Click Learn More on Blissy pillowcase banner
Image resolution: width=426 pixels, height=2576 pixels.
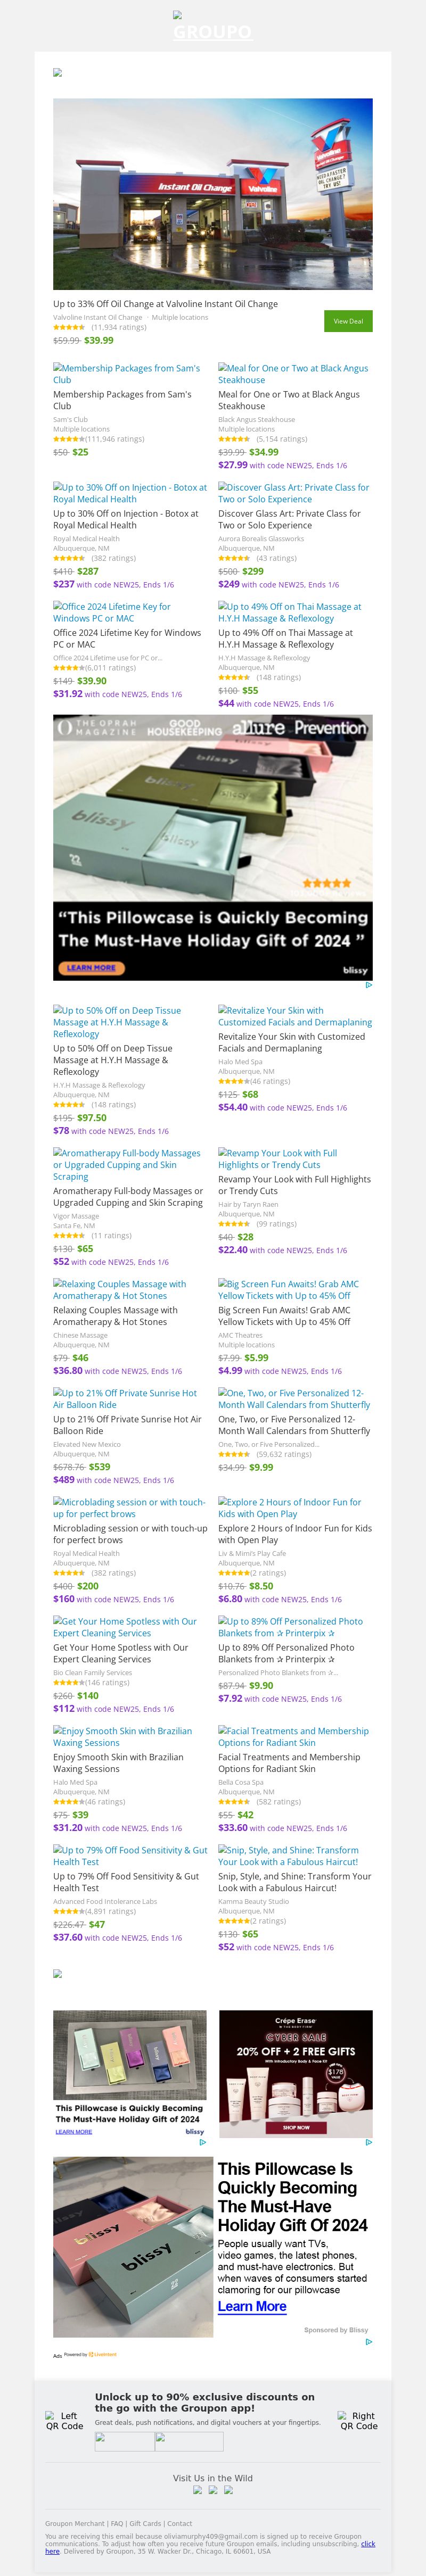tap(91, 967)
